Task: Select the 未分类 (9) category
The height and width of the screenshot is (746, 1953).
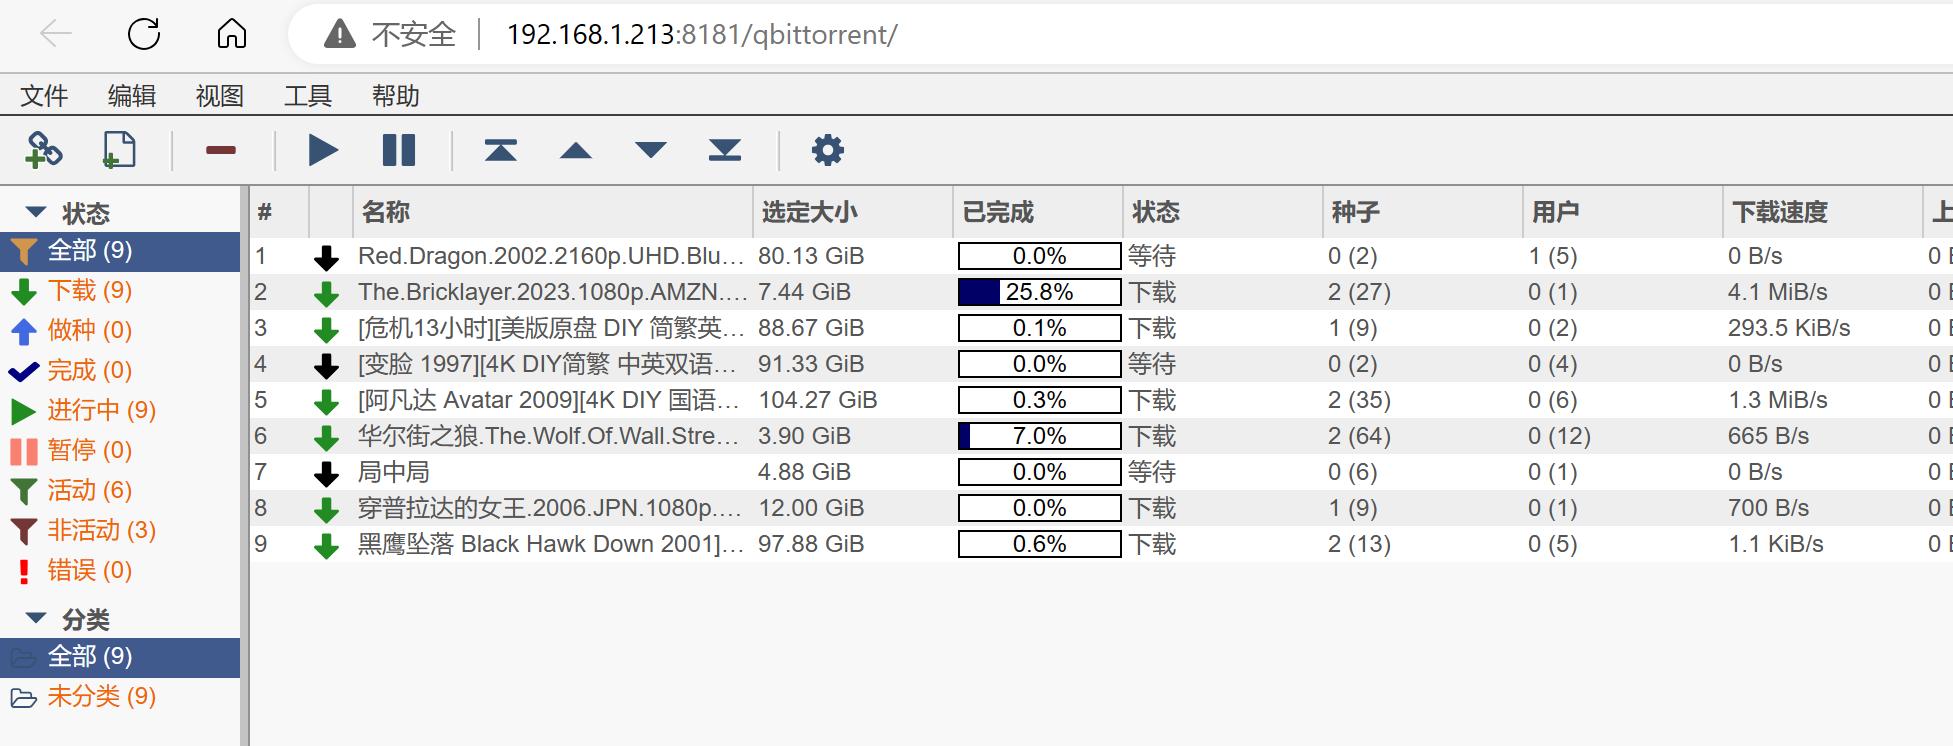Action: coord(101,696)
